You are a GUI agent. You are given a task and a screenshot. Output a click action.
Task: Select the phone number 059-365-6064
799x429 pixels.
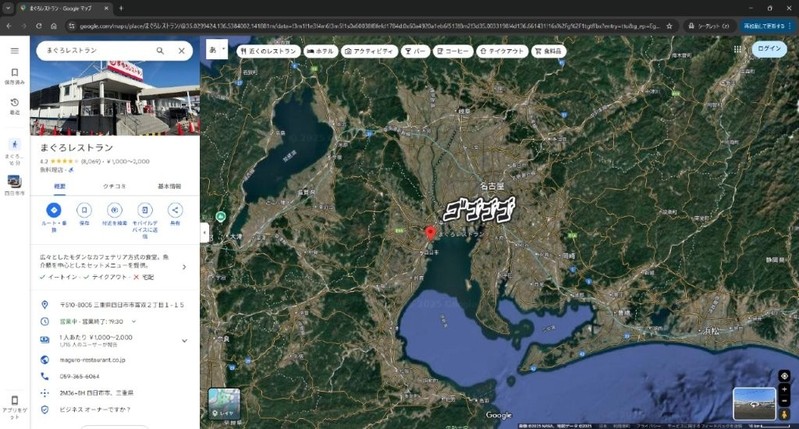pyautogui.click(x=79, y=377)
